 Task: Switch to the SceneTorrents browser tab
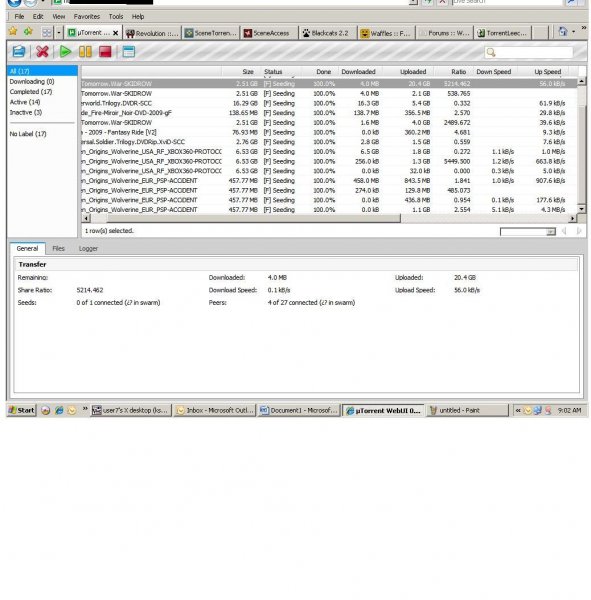(x=211, y=33)
